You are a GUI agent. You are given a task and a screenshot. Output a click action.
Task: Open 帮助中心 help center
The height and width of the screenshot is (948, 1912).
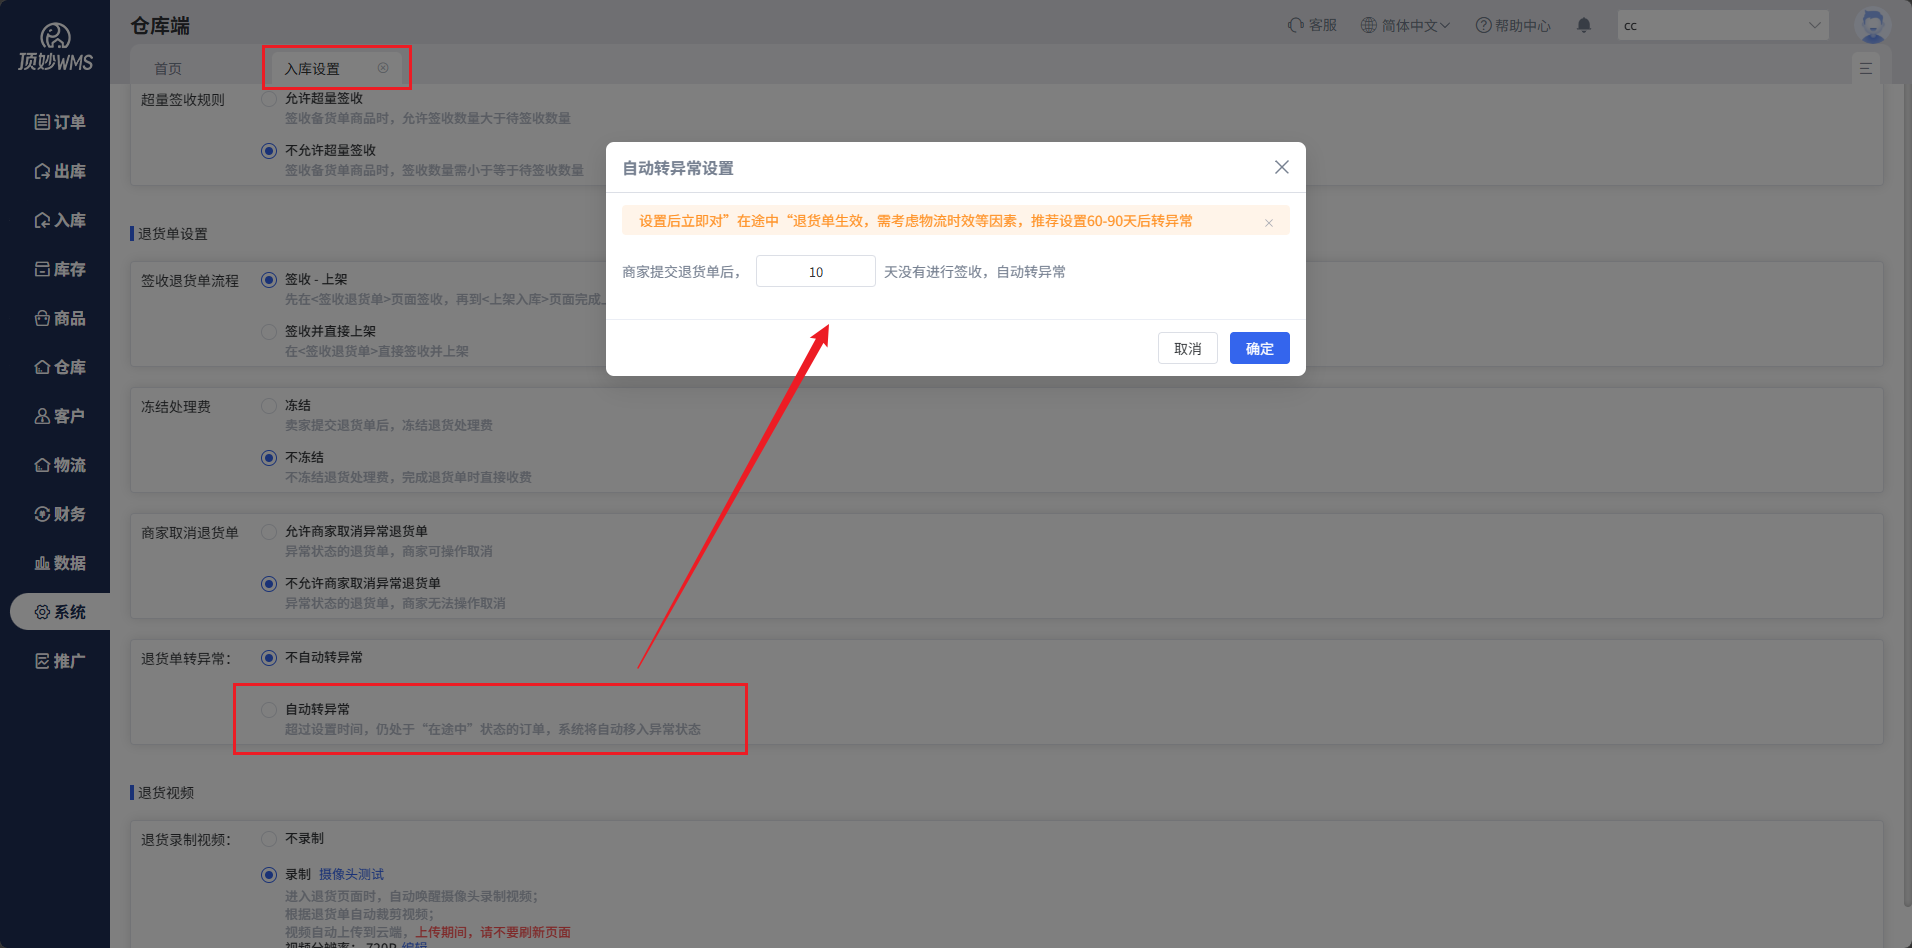[1513, 25]
